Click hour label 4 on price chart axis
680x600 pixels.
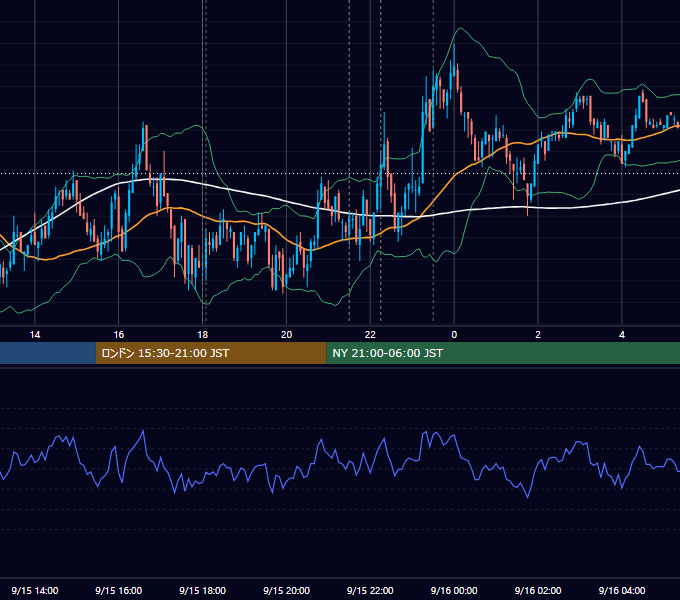point(622,335)
